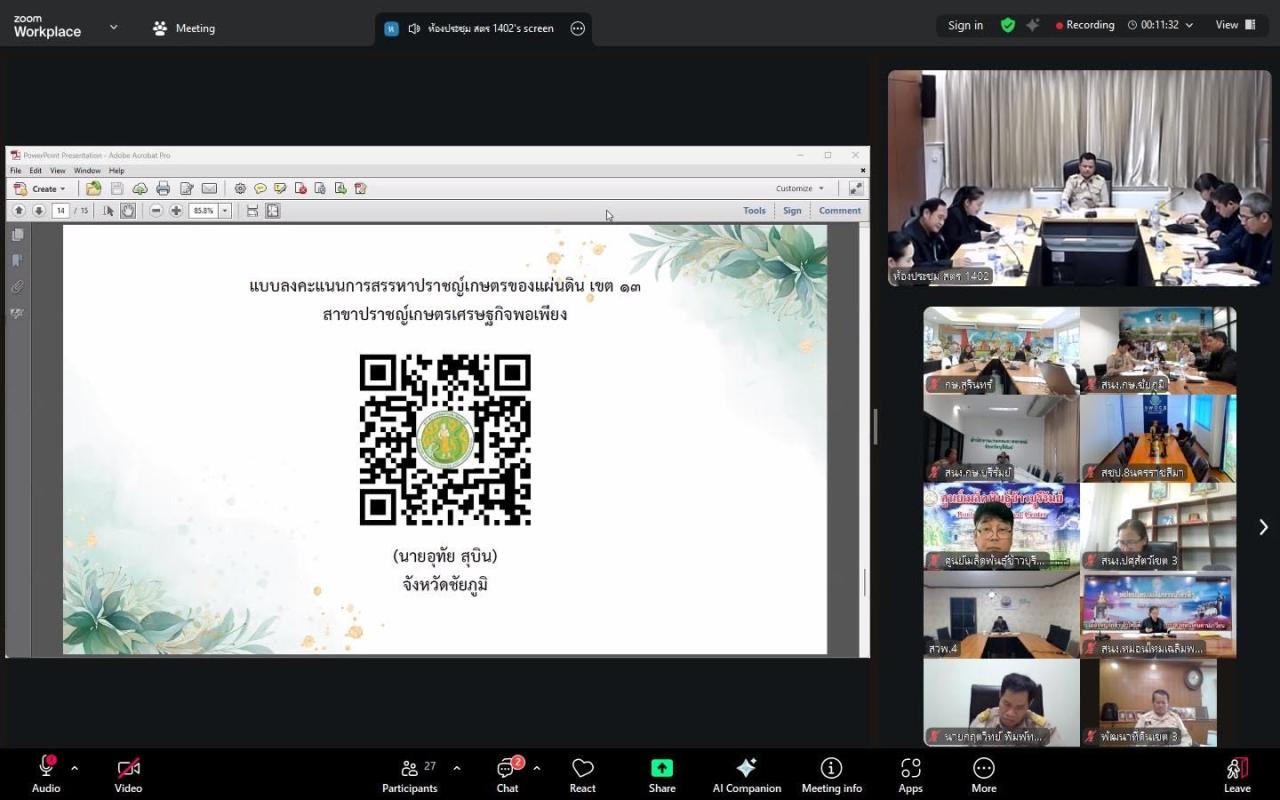Expand the options caret next to Chat
This screenshot has width=1280, height=800.
536,768
